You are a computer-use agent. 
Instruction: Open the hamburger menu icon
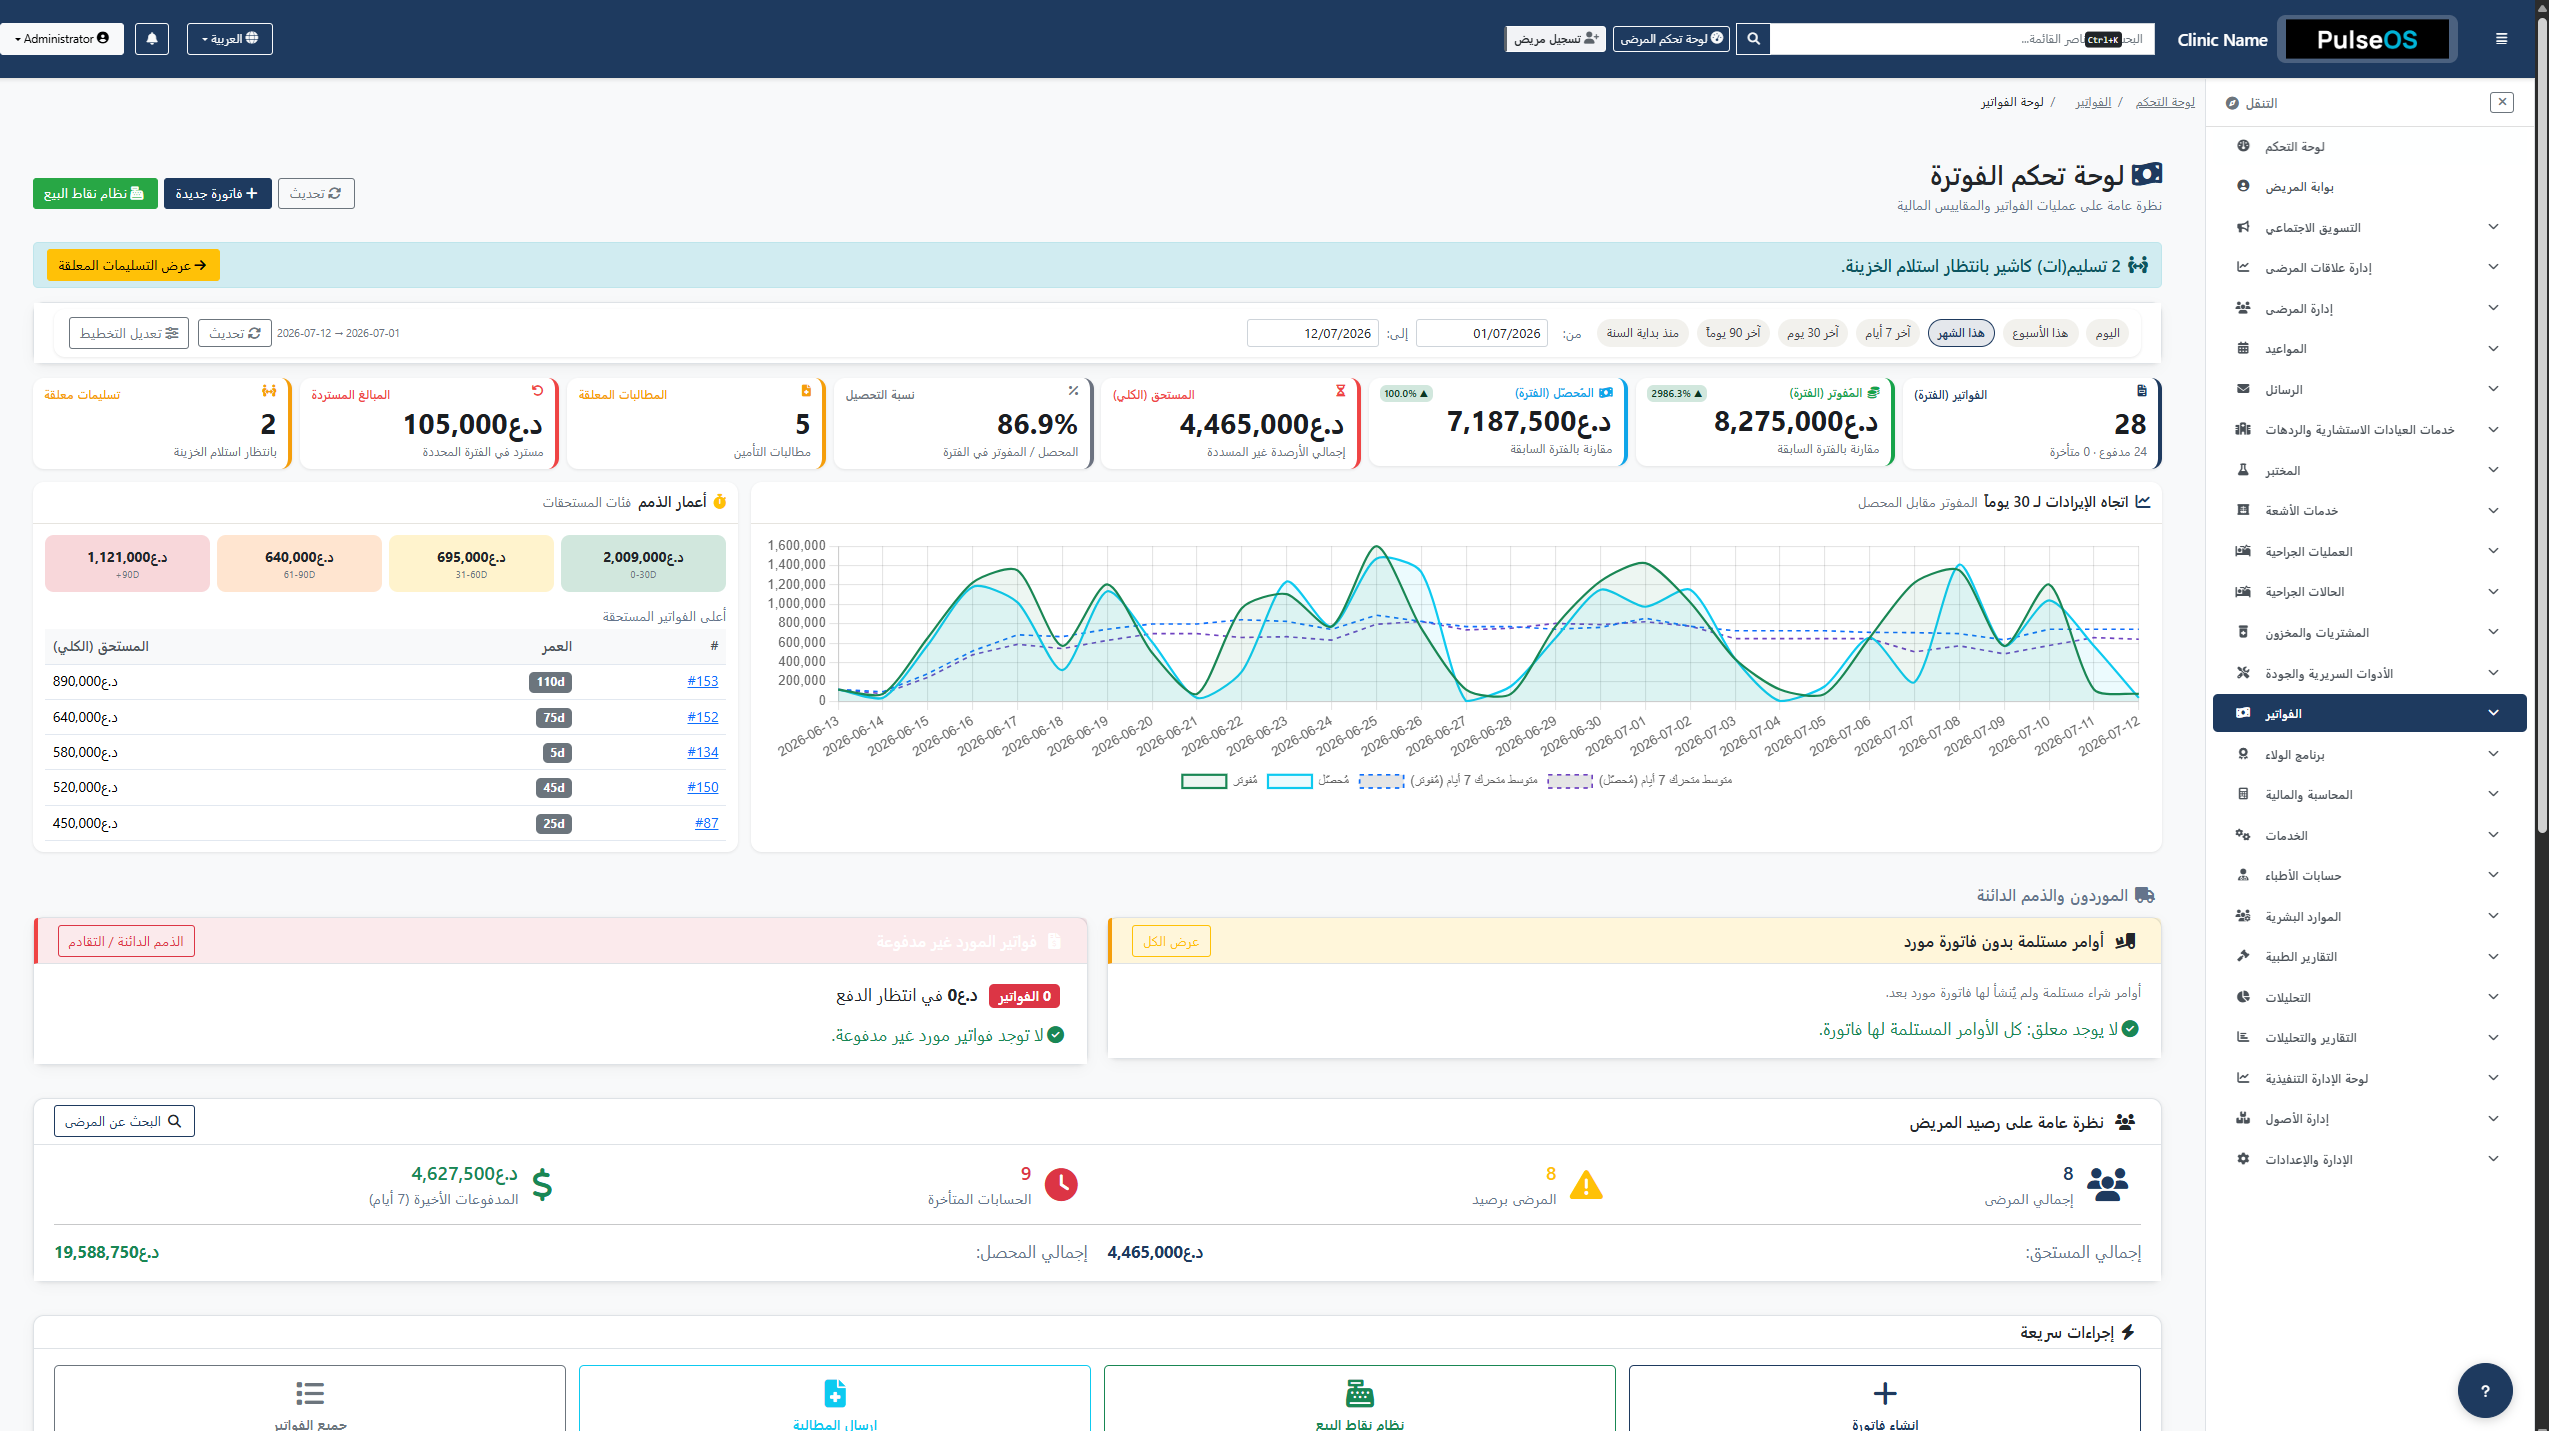(x=2501, y=39)
